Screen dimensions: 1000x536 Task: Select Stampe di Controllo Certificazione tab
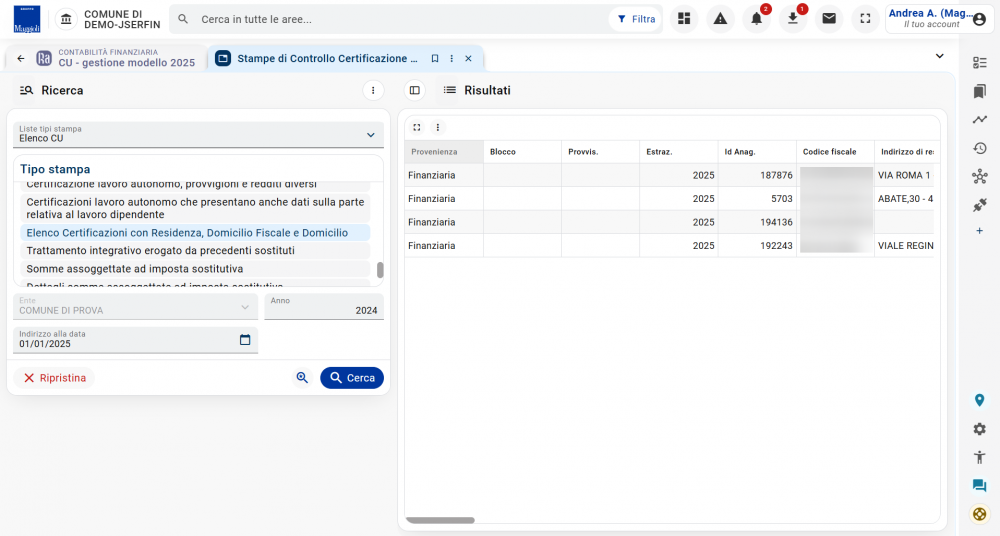[327, 58]
